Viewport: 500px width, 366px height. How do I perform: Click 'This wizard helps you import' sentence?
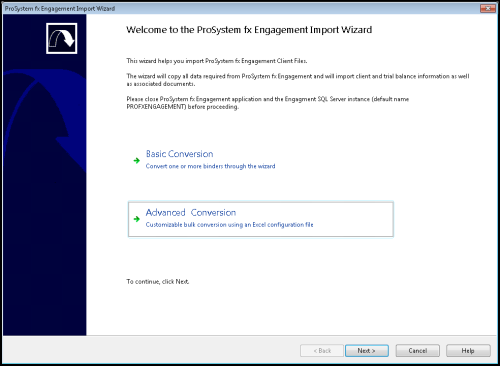point(217,61)
